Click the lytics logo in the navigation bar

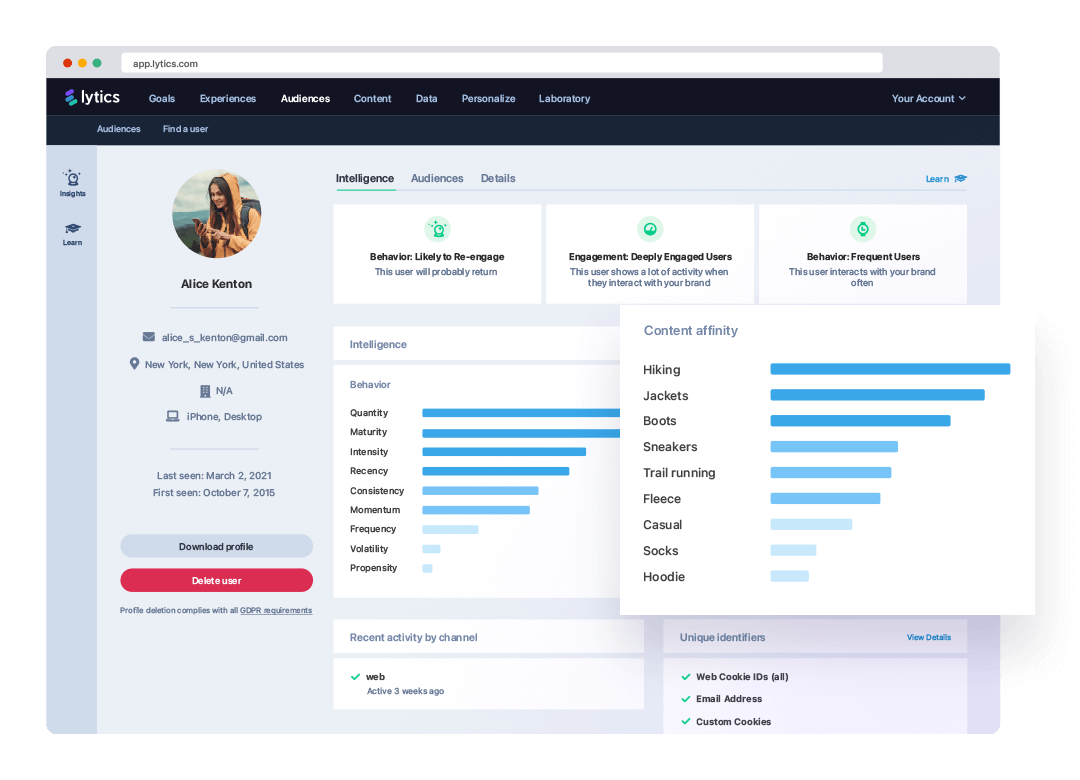pyautogui.click(x=92, y=97)
